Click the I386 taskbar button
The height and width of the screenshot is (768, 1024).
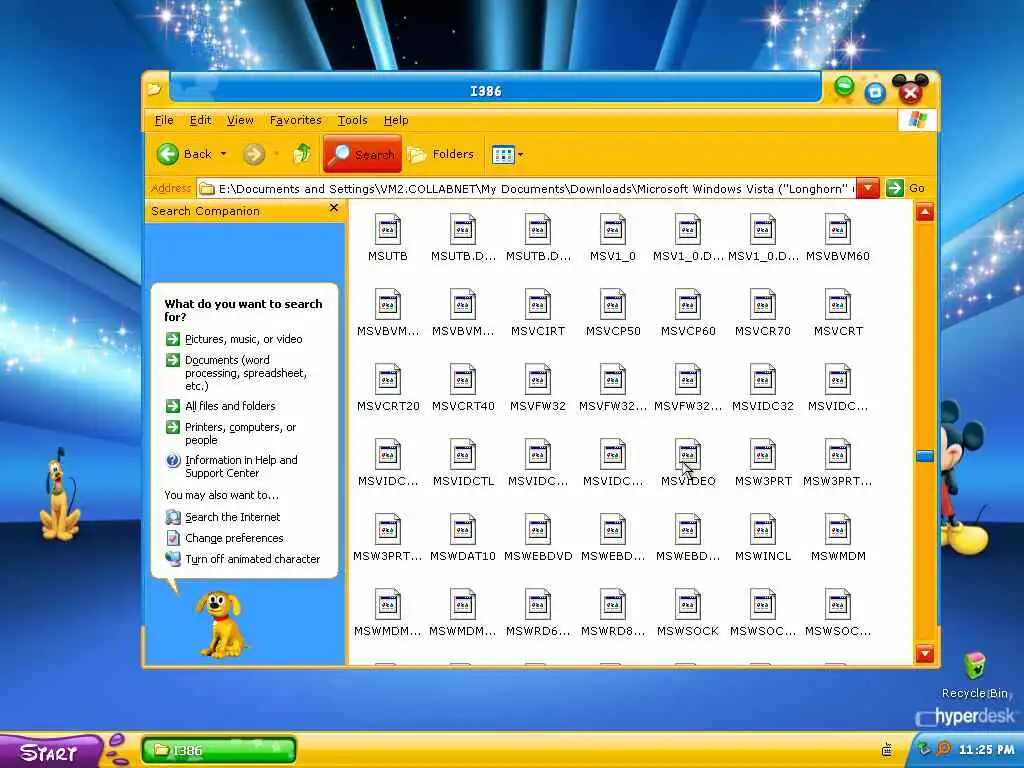[219, 750]
